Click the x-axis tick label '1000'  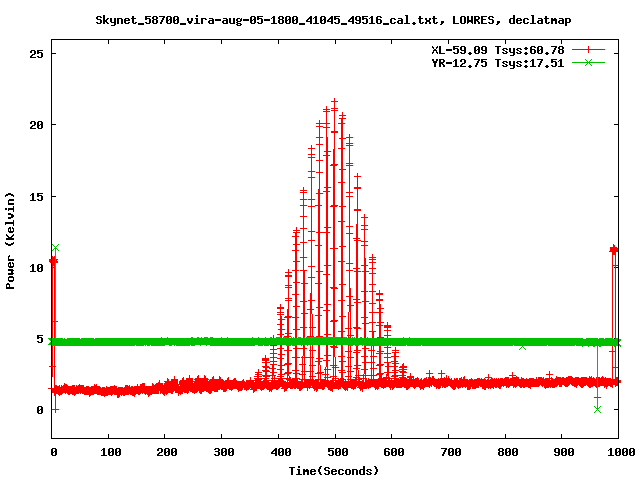621,452
